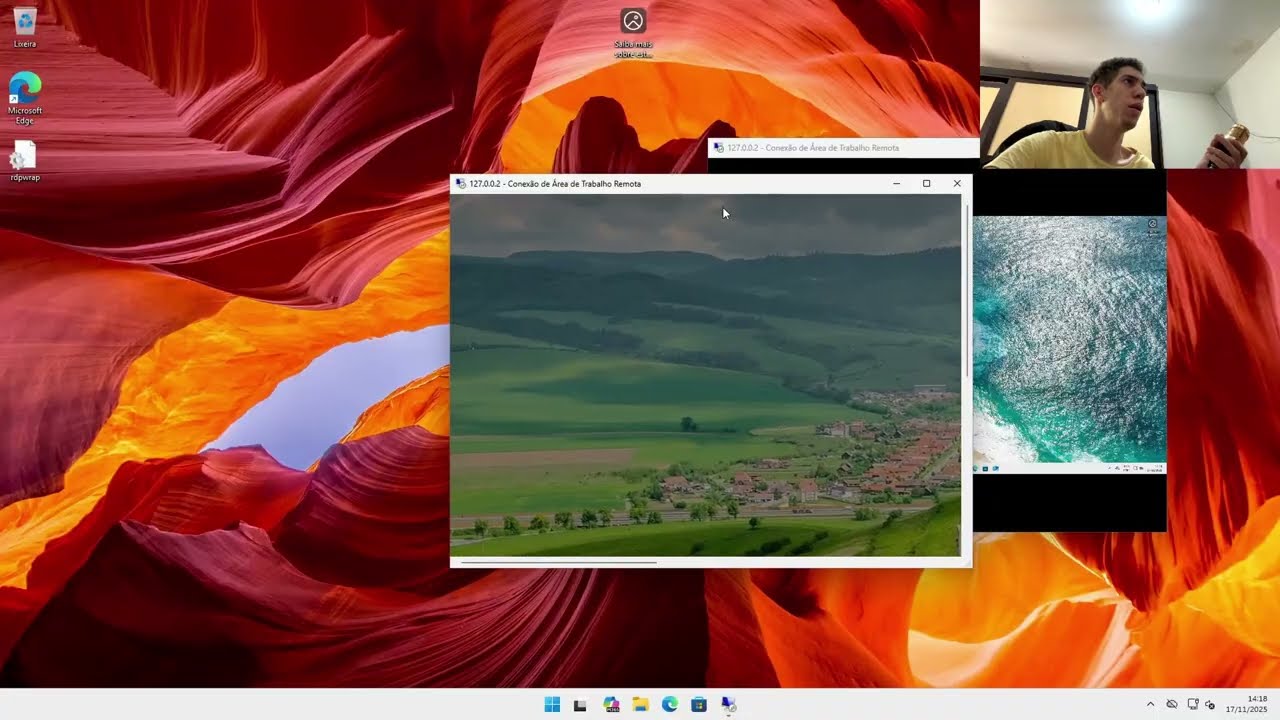
Task: Select the Microsoft Edge desktop shortcut
Action: click(25, 98)
